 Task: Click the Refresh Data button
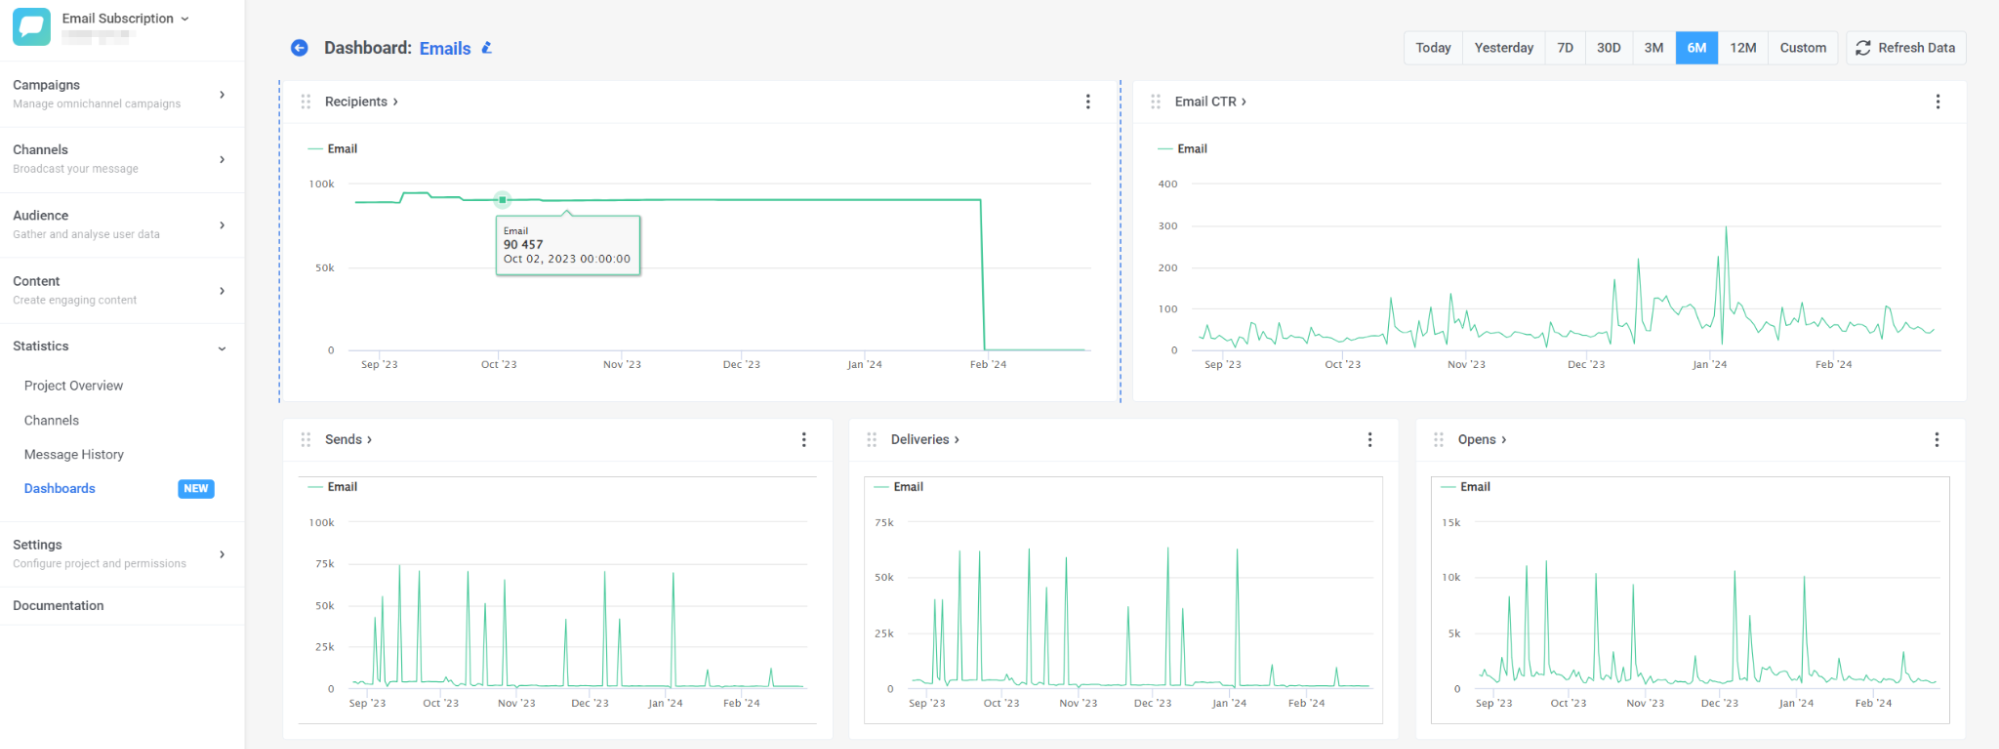[1905, 48]
